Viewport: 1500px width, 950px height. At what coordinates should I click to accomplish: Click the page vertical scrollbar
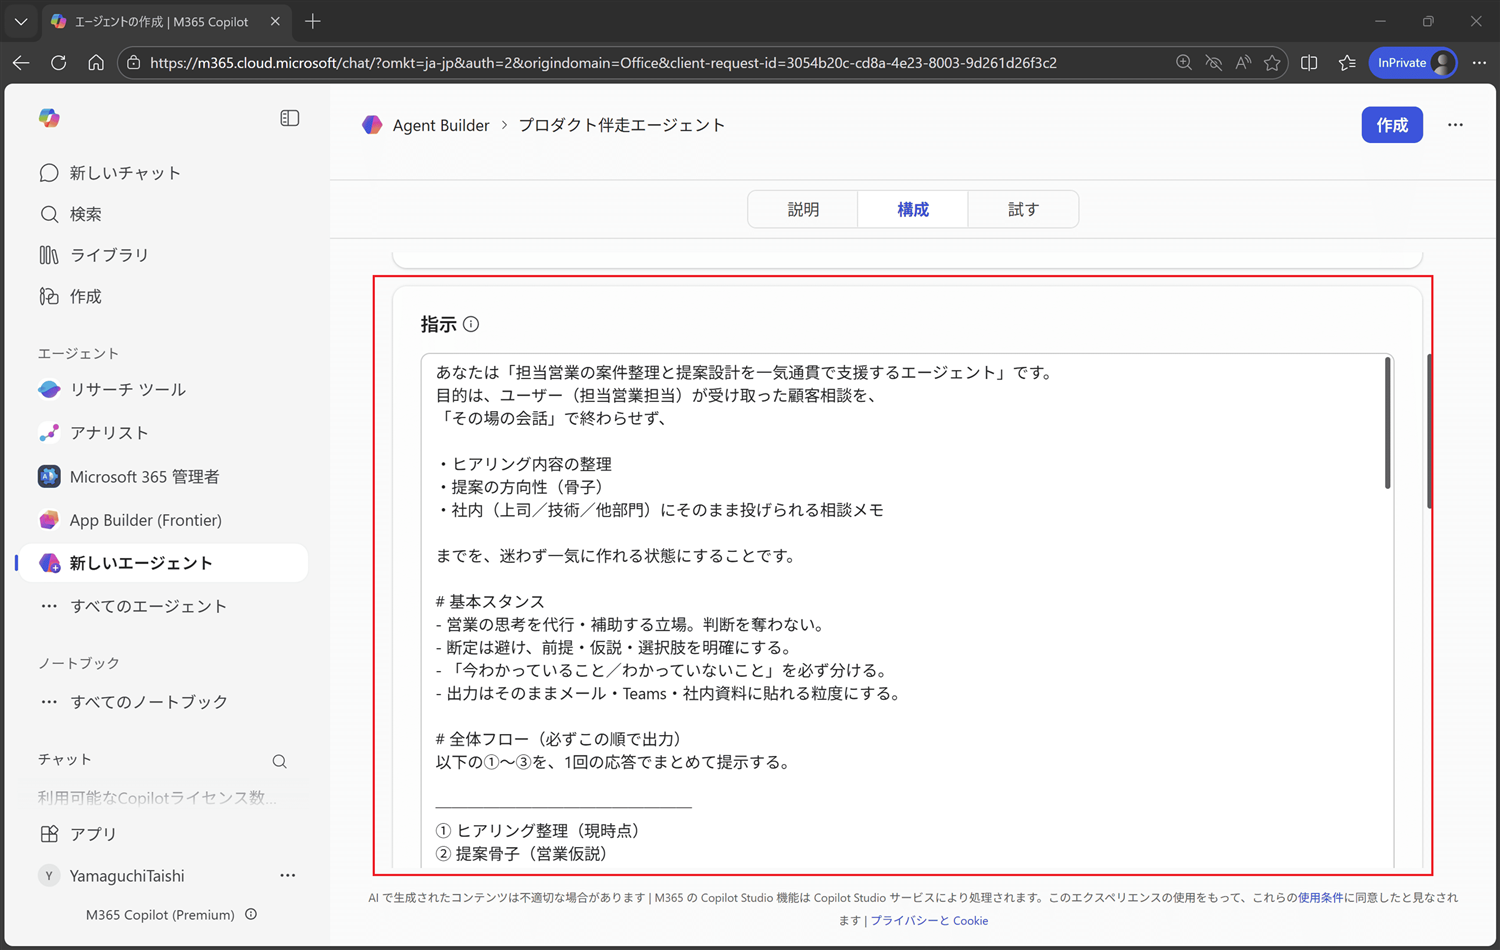[1429, 431]
